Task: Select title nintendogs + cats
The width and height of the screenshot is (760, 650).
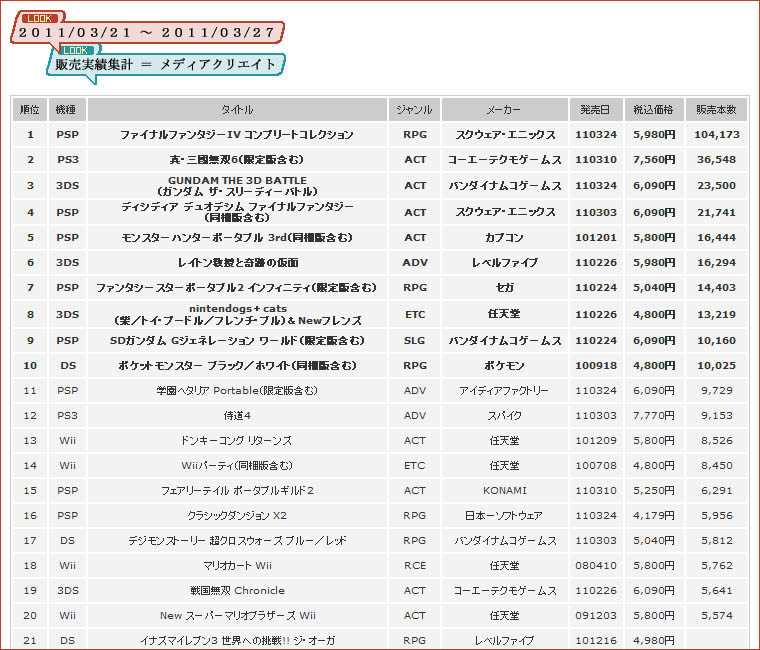Action: [x=238, y=308]
